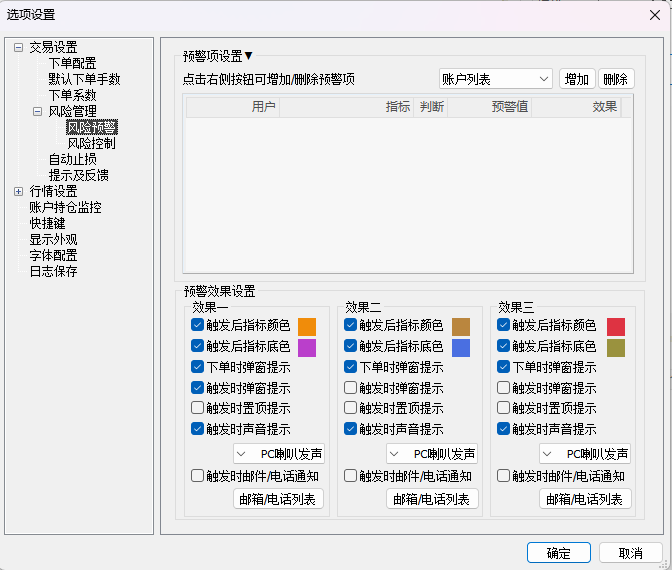Pick 效果一 orange indicator color swatch
The height and width of the screenshot is (570, 672).
click(307, 327)
